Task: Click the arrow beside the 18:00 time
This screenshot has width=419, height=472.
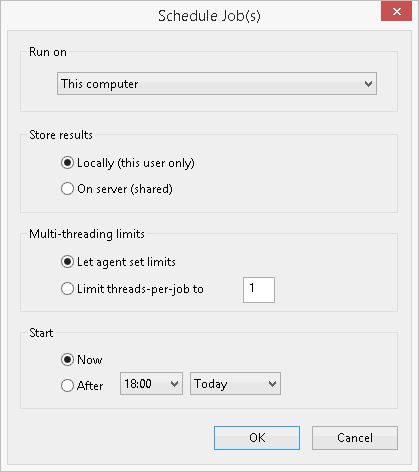Action: point(174,384)
